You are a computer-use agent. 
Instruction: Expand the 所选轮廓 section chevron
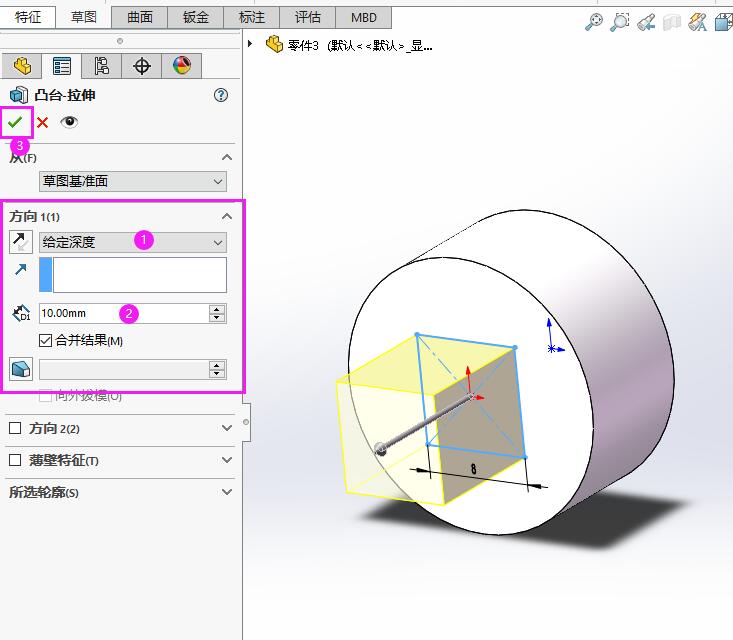pos(227,492)
